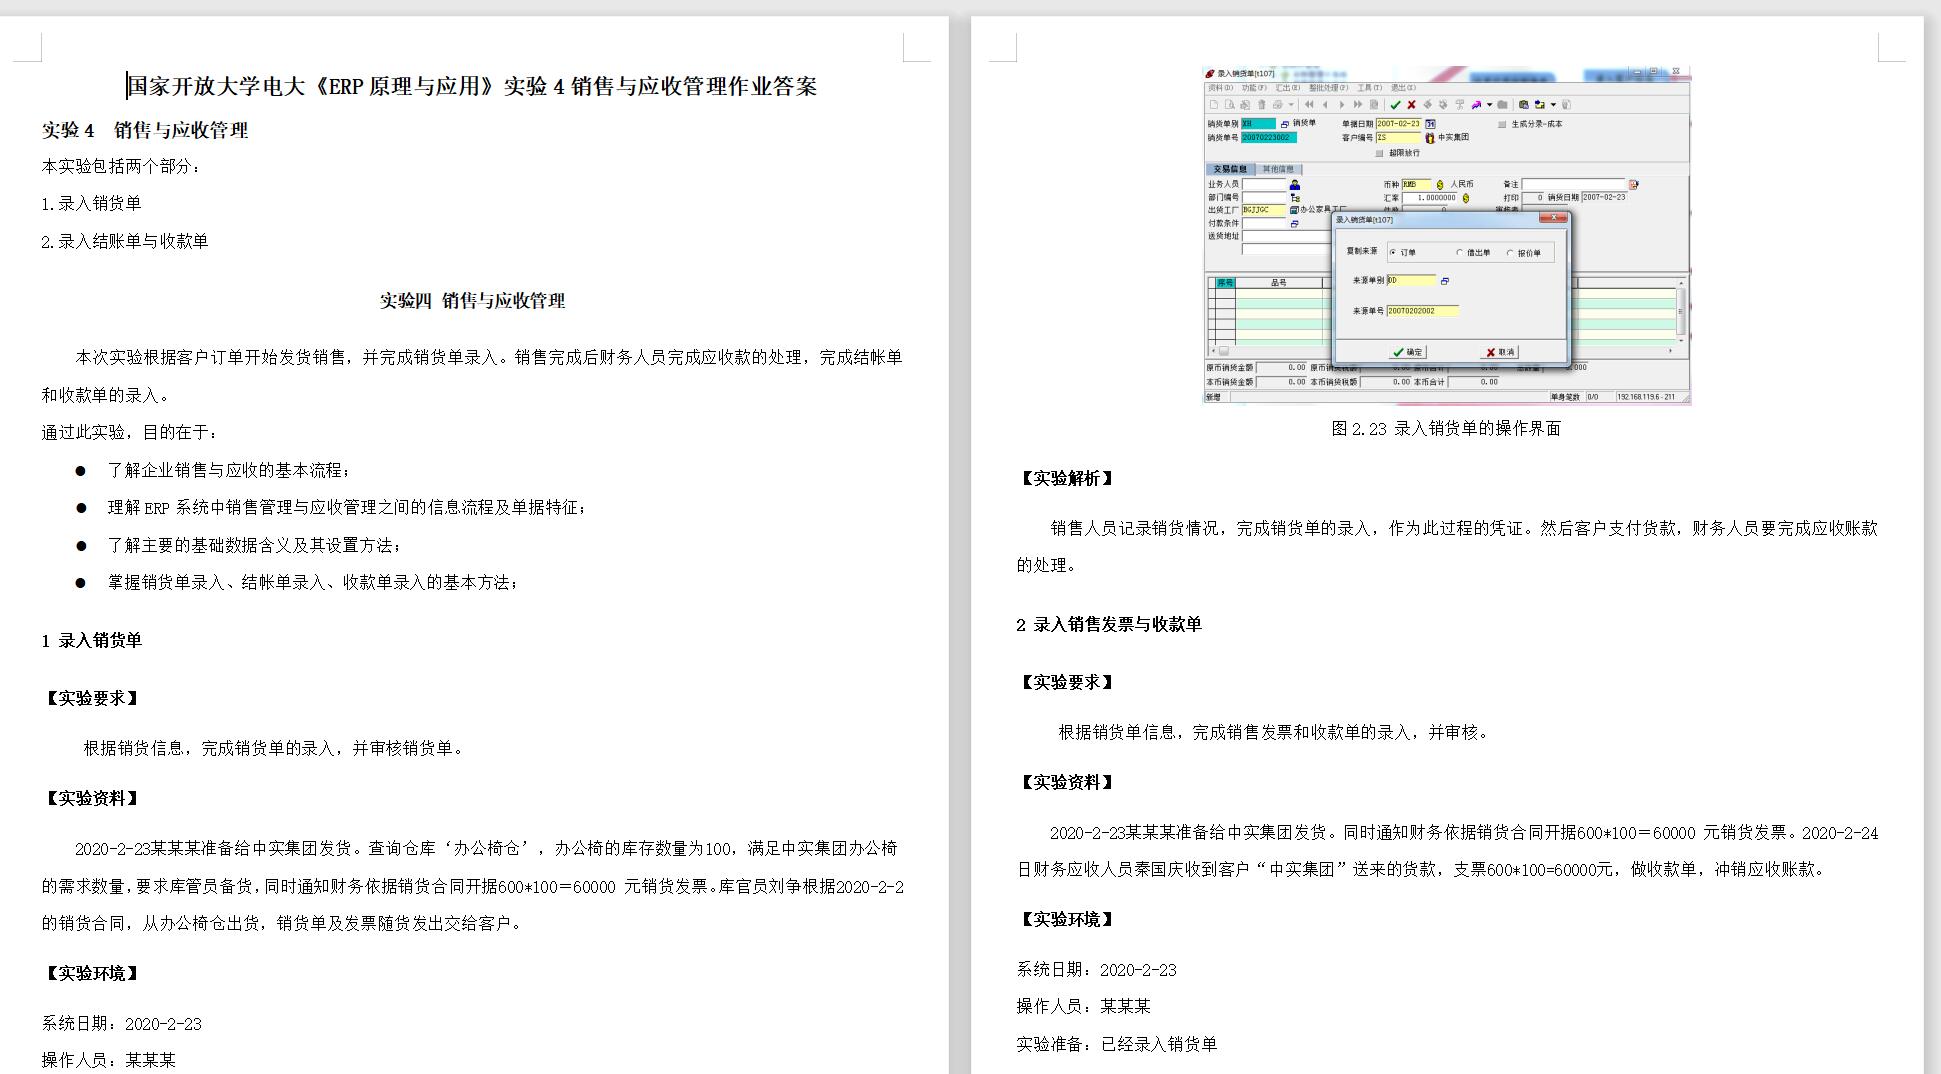The height and width of the screenshot is (1074, 1941).
Task: Click the green checkmark save icon in toolbar
Action: tap(1395, 104)
